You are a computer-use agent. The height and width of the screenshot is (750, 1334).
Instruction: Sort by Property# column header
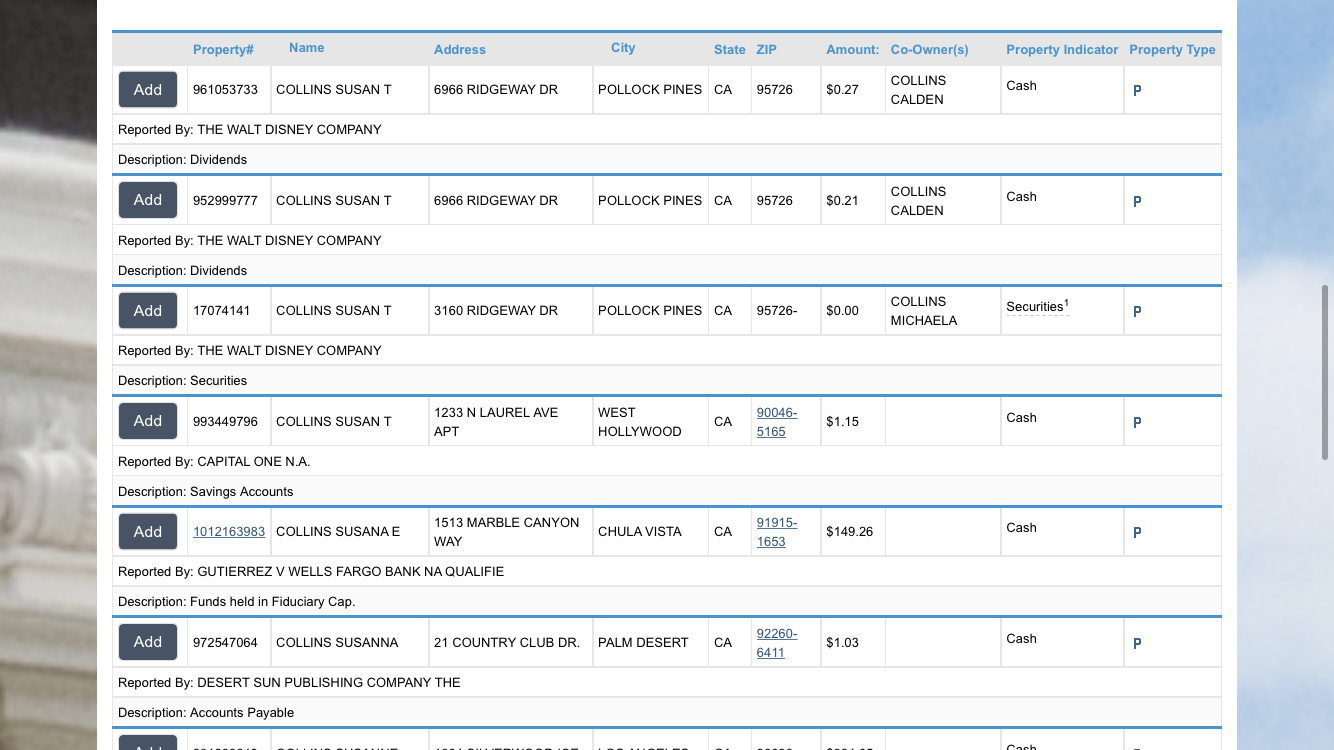coord(223,50)
